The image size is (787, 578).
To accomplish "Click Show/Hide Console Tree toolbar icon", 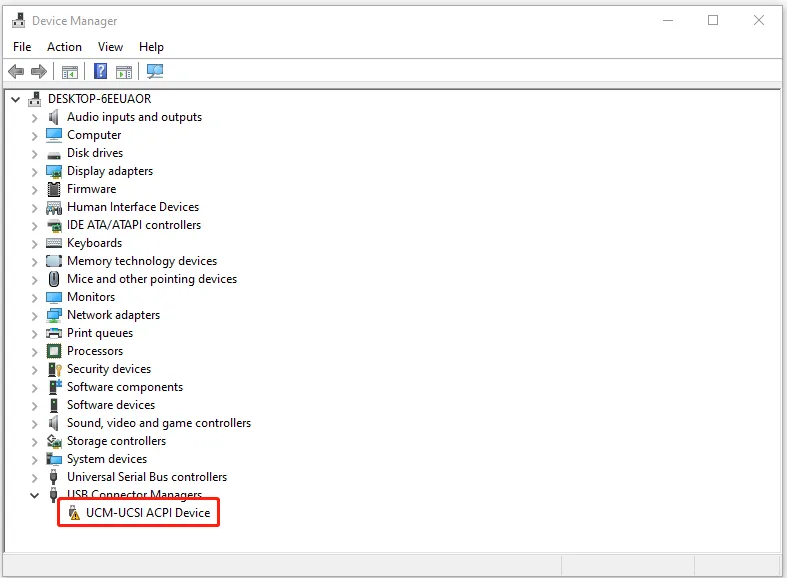I will (70, 72).
